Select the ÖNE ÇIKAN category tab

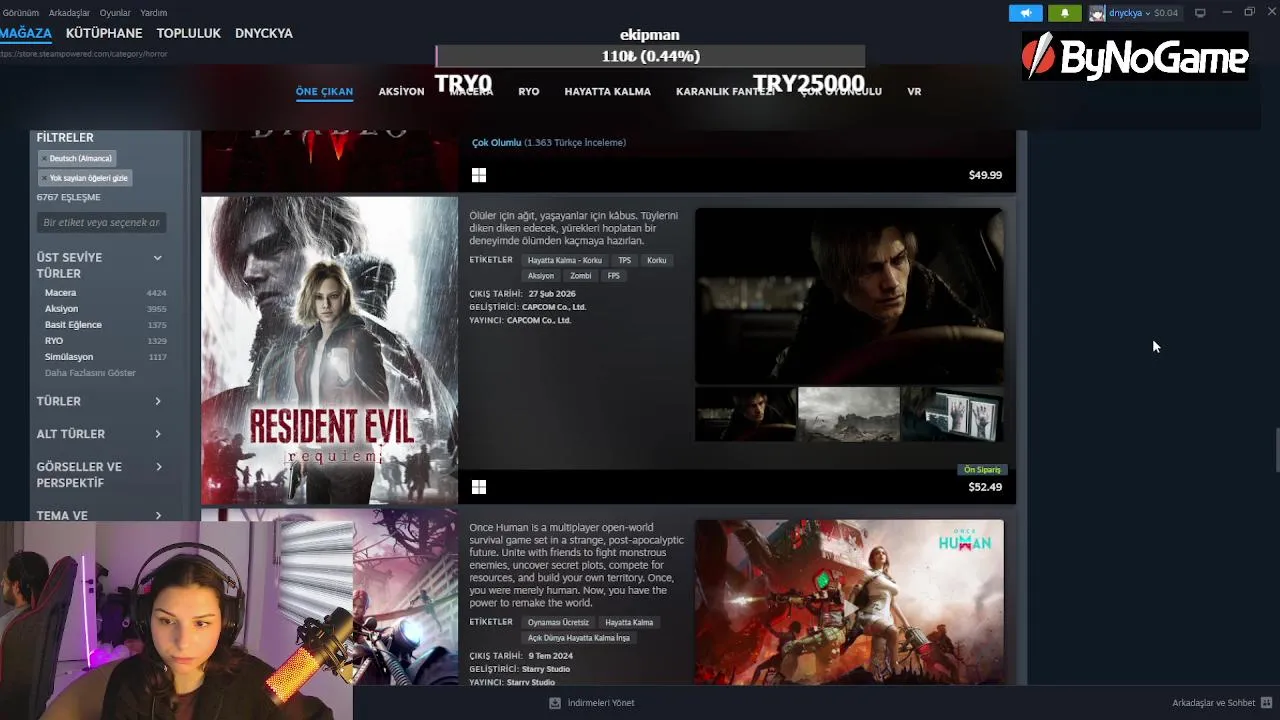(x=324, y=91)
